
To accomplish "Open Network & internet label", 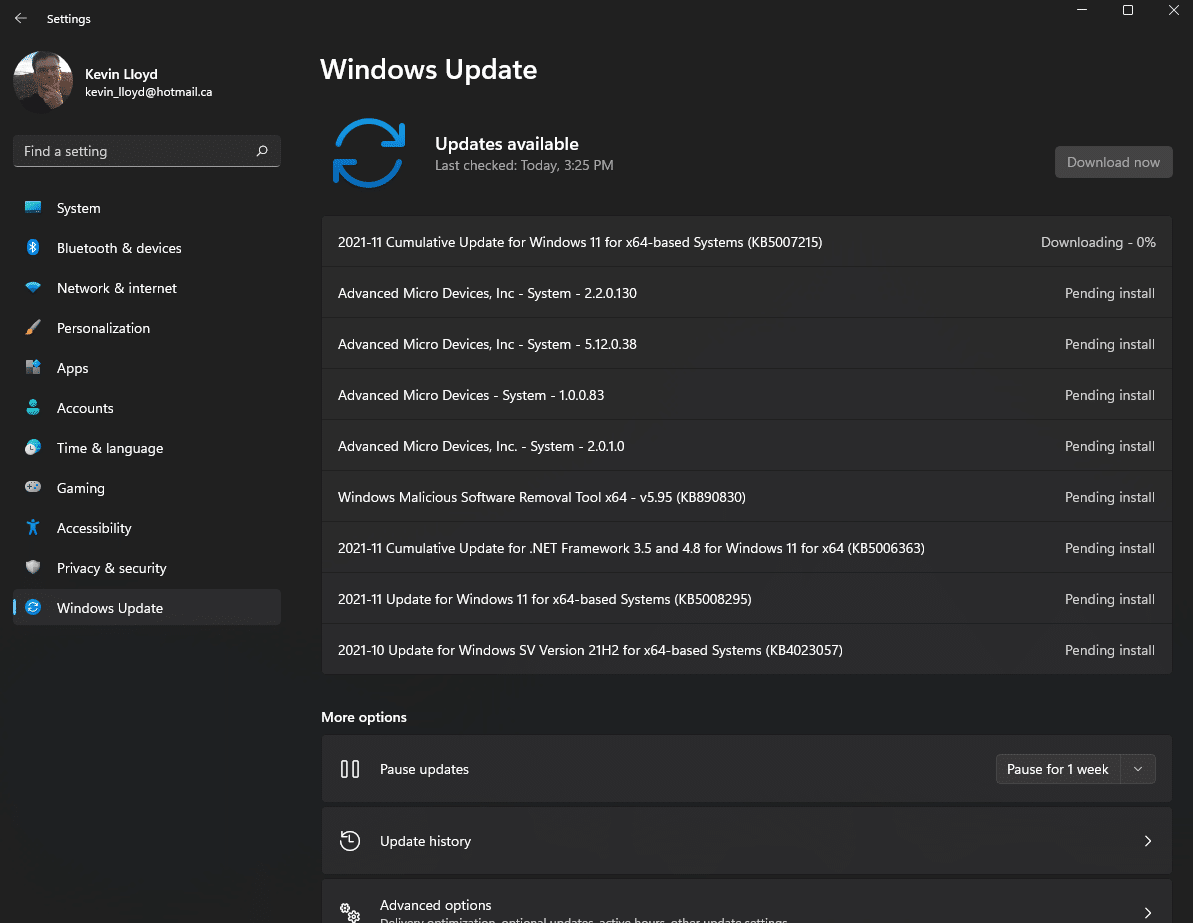I will coord(117,288).
